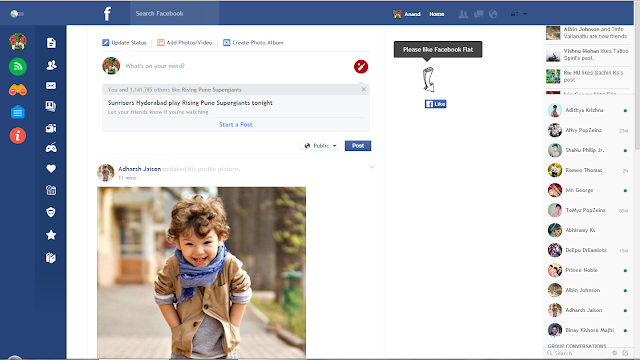This screenshot has height=360, width=640.
Task: Open the Public audience dropdown
Action: click(x=321, y=146)
